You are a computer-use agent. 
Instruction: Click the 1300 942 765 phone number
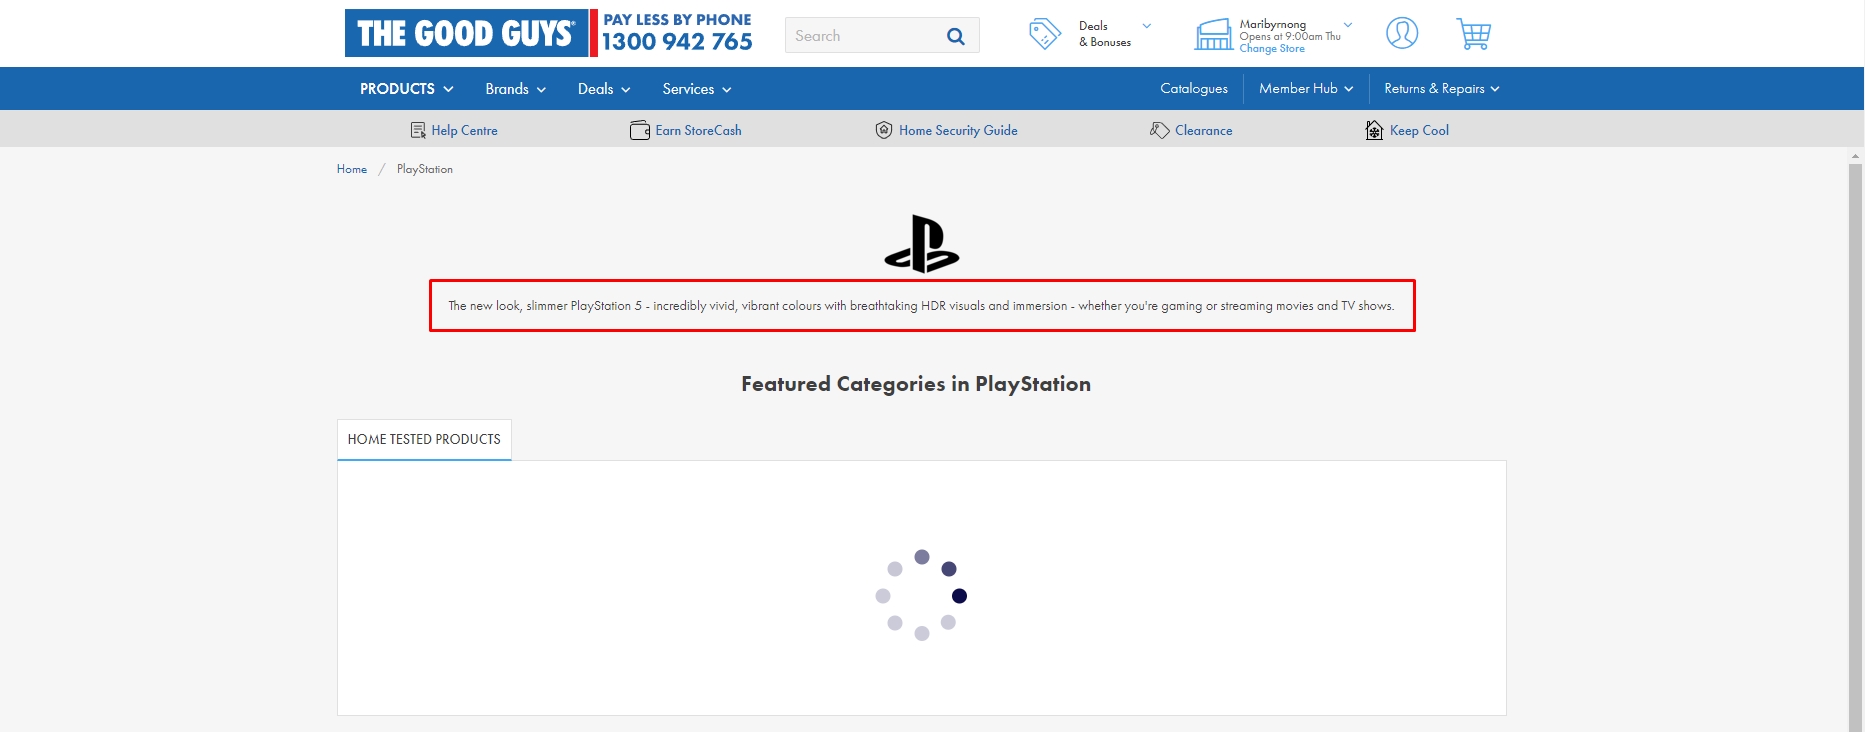(x=677, y=42)
